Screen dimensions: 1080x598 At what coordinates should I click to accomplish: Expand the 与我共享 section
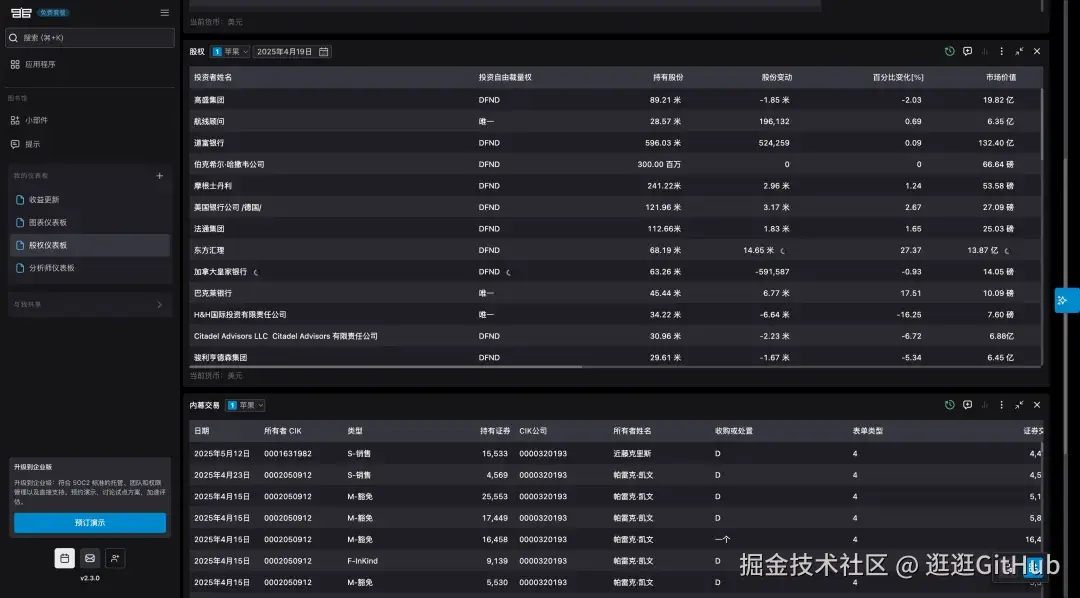[90, 305]
